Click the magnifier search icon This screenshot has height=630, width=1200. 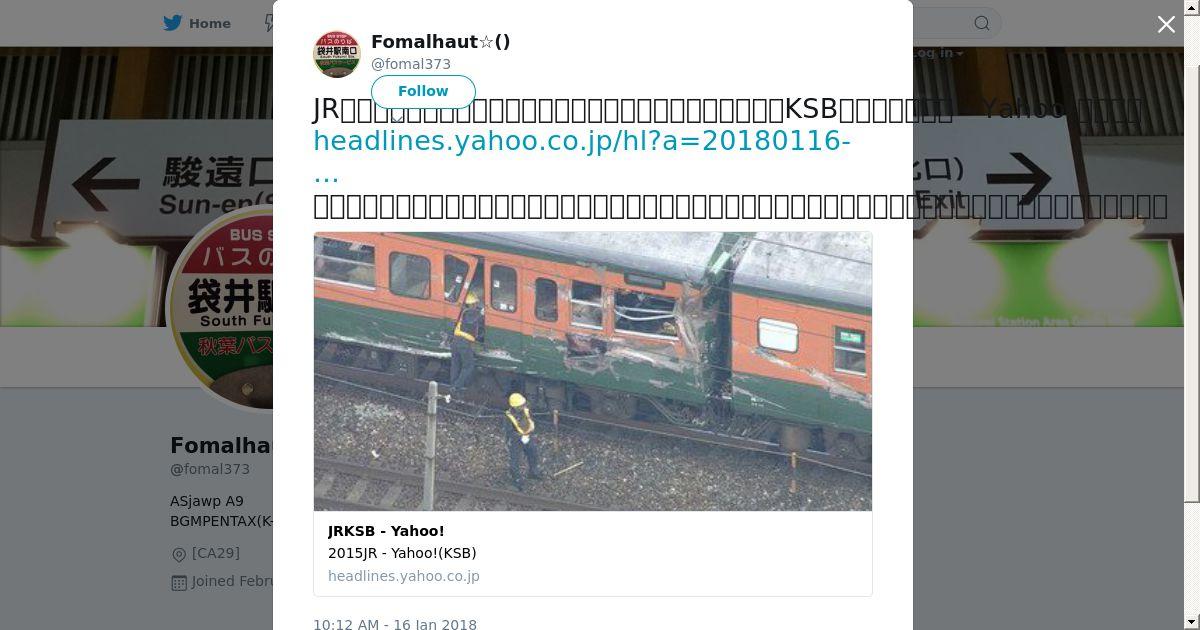point(982,23)
